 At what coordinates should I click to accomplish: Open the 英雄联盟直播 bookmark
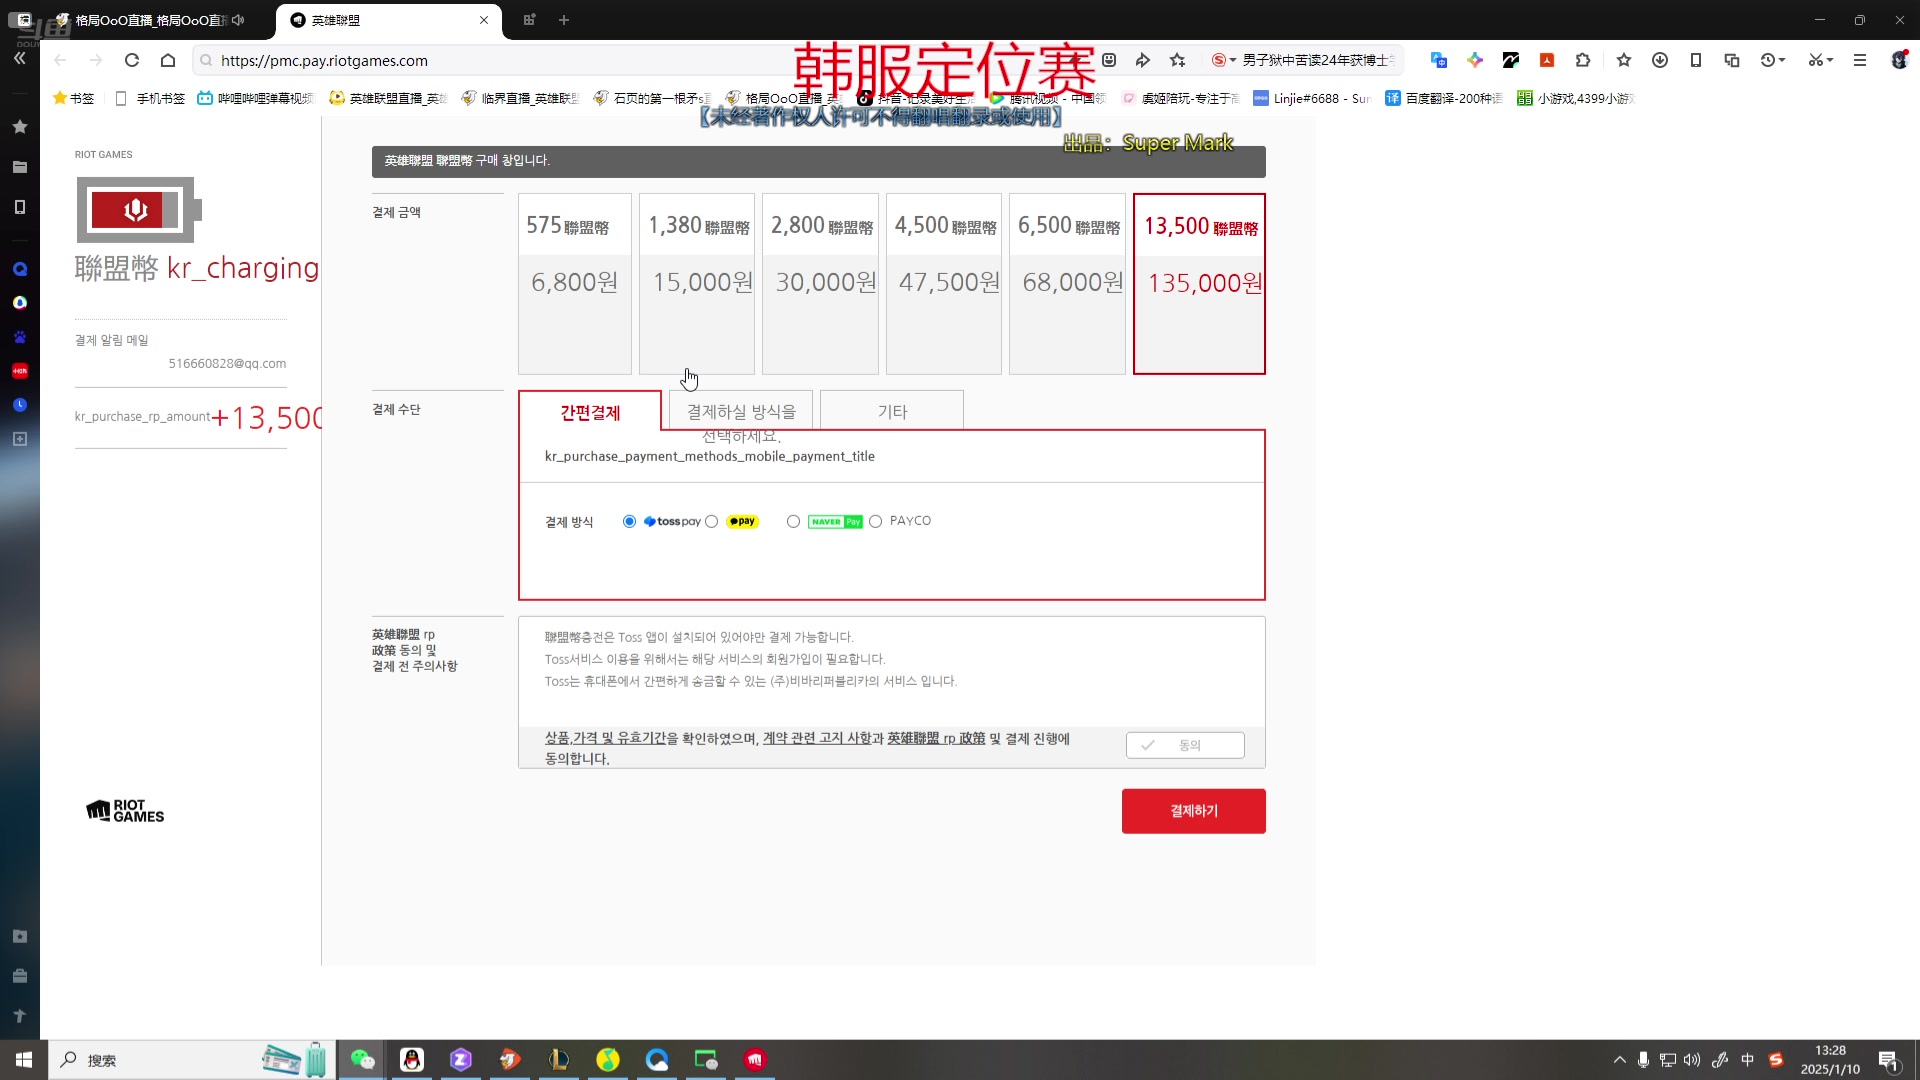pos(388,98)
